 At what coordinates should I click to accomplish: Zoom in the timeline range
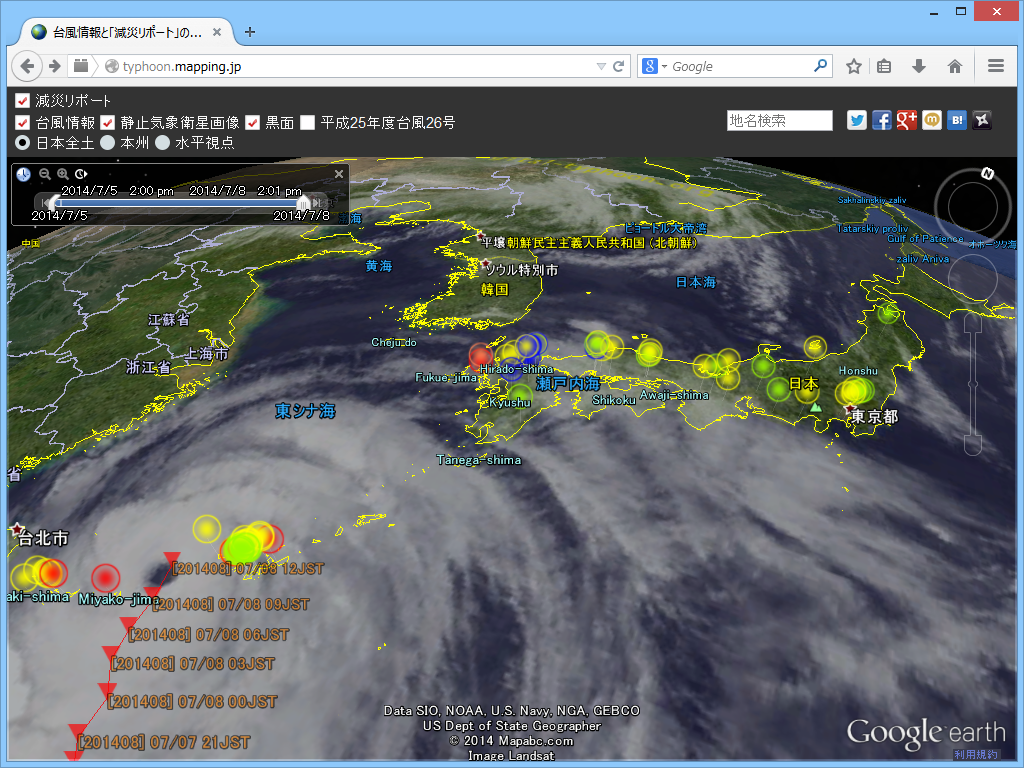pyautogui.click(x=63, y=174)
